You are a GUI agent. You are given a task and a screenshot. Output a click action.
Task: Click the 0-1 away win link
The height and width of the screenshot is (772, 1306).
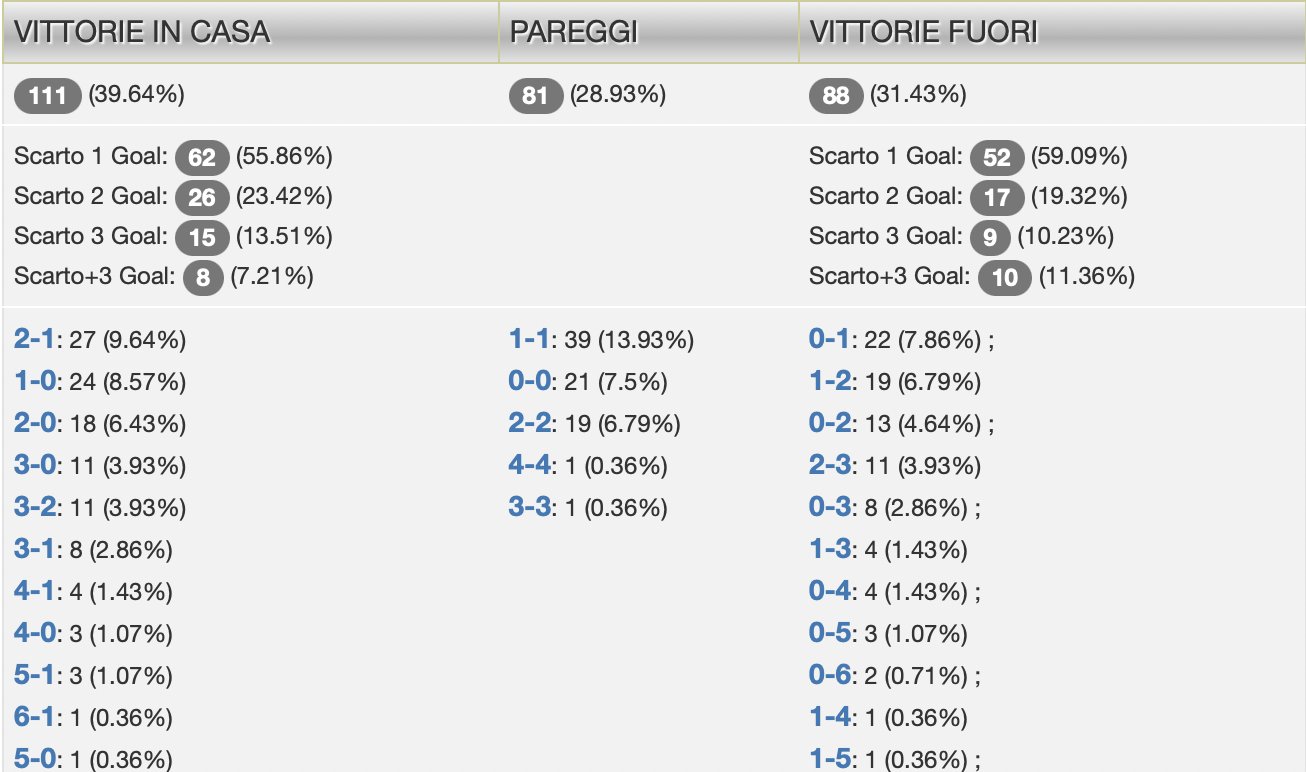click(830, 340)
